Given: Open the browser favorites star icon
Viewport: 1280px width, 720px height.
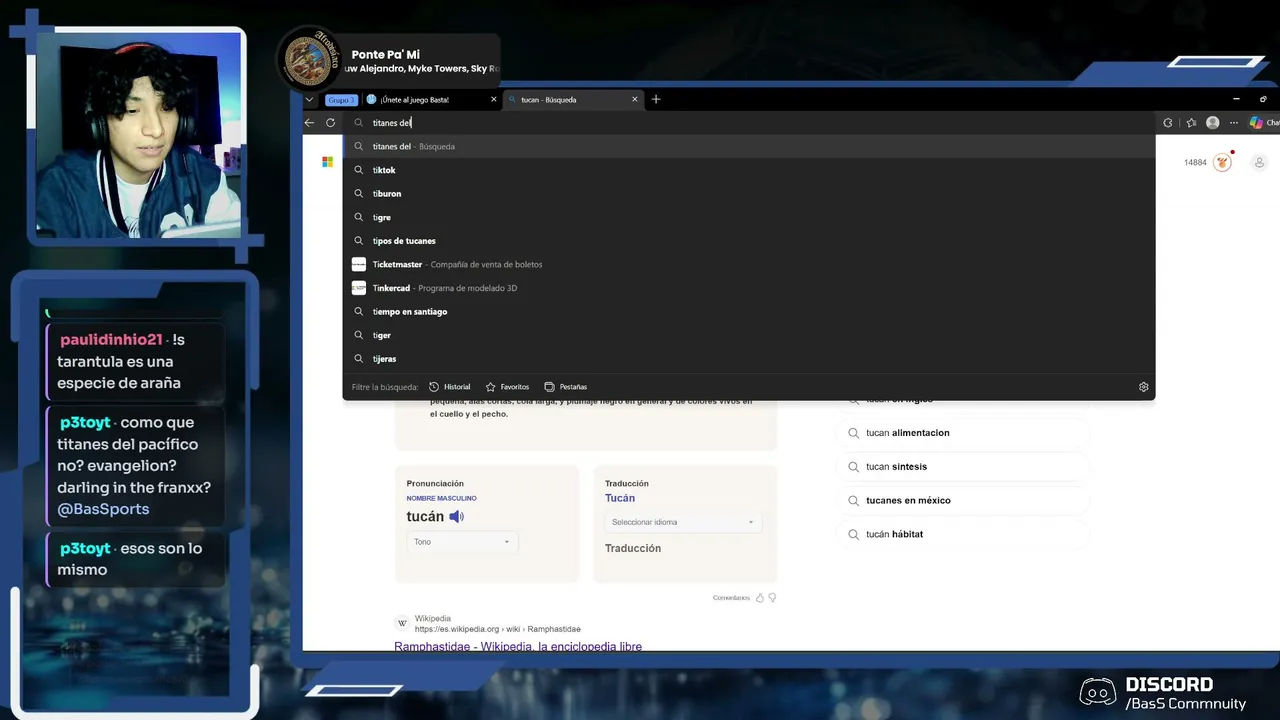Looking at the screenshot, I should pos(1191,123).
